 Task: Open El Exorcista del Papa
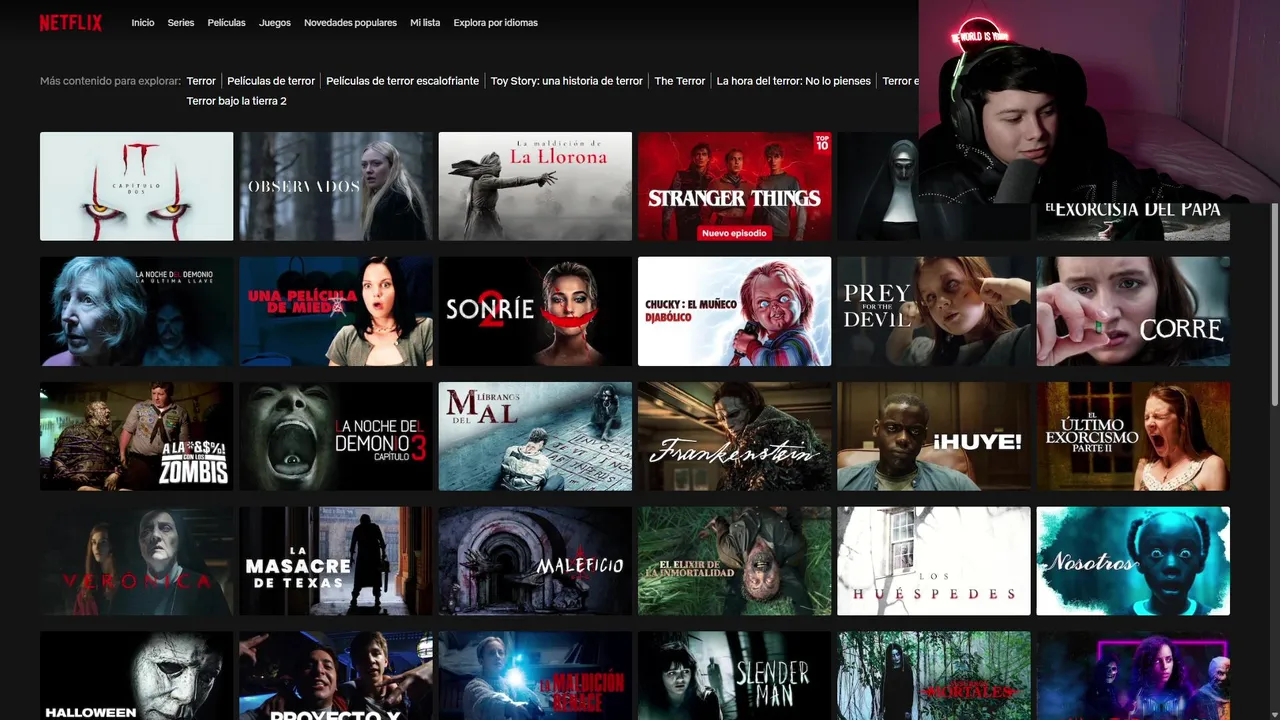tap(1133, 220)
